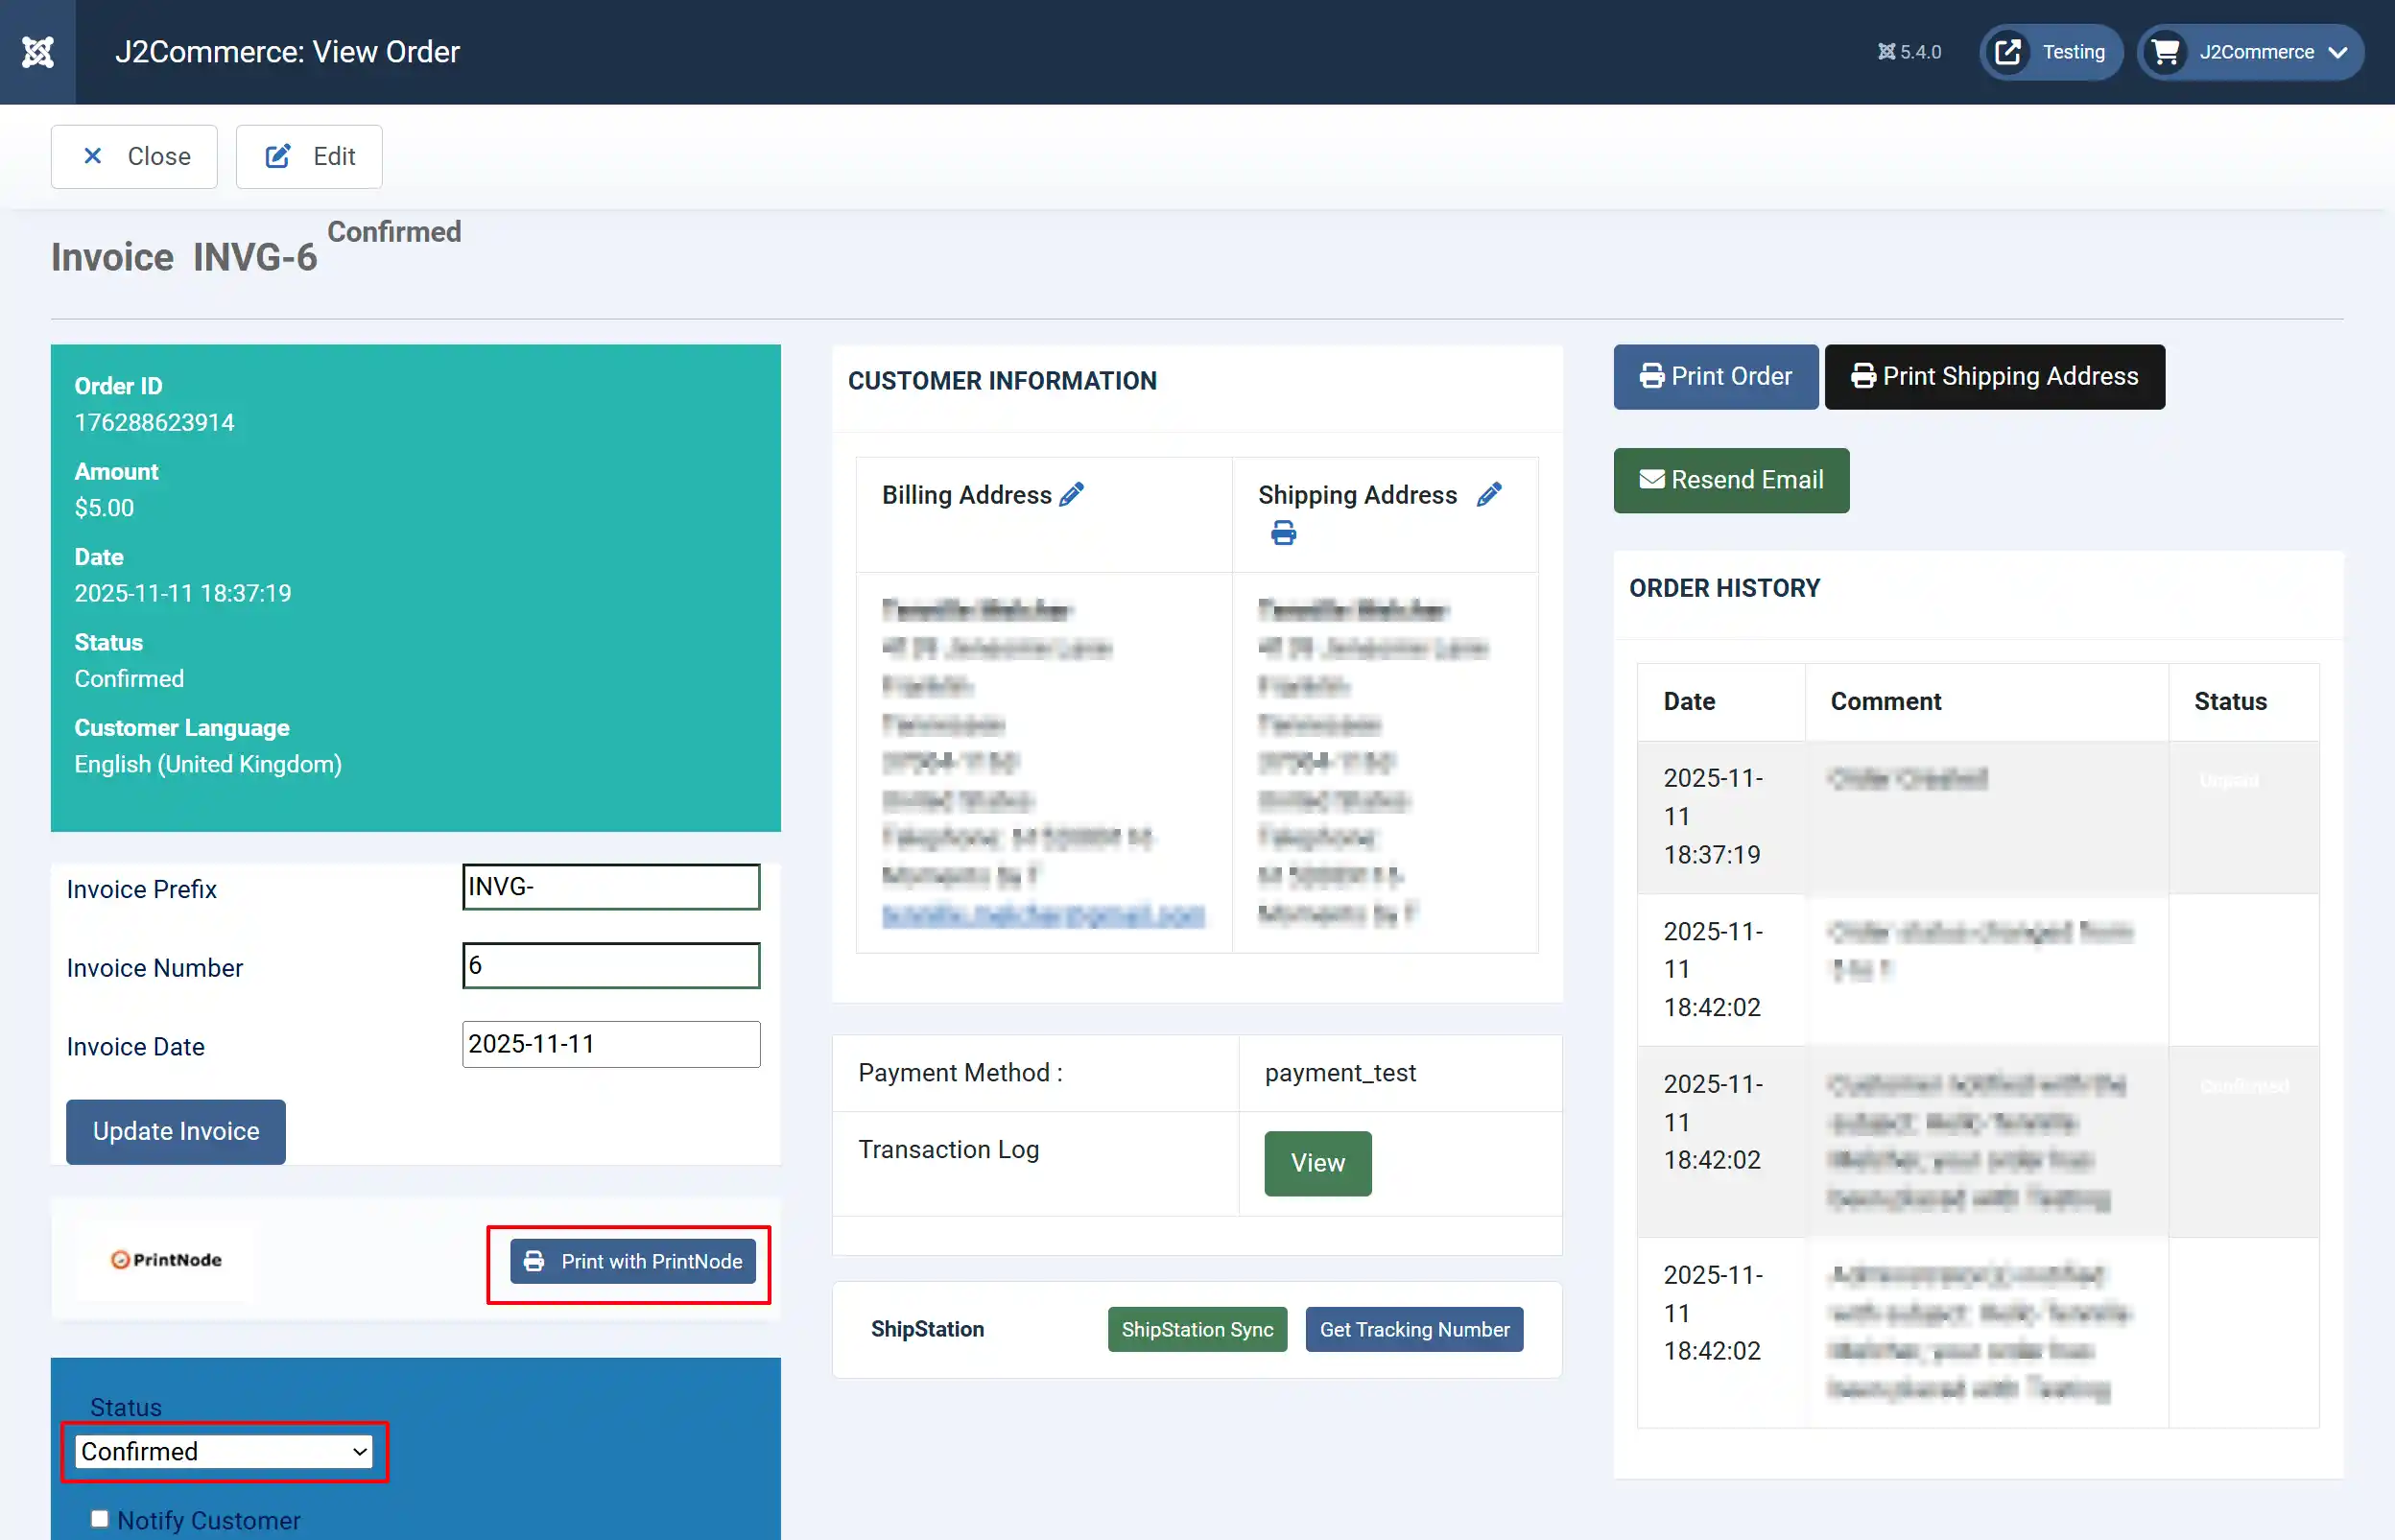Print shipping address using small printer icon
This screenshot has width=2395, height=1540.
[x=1283, y=533]
